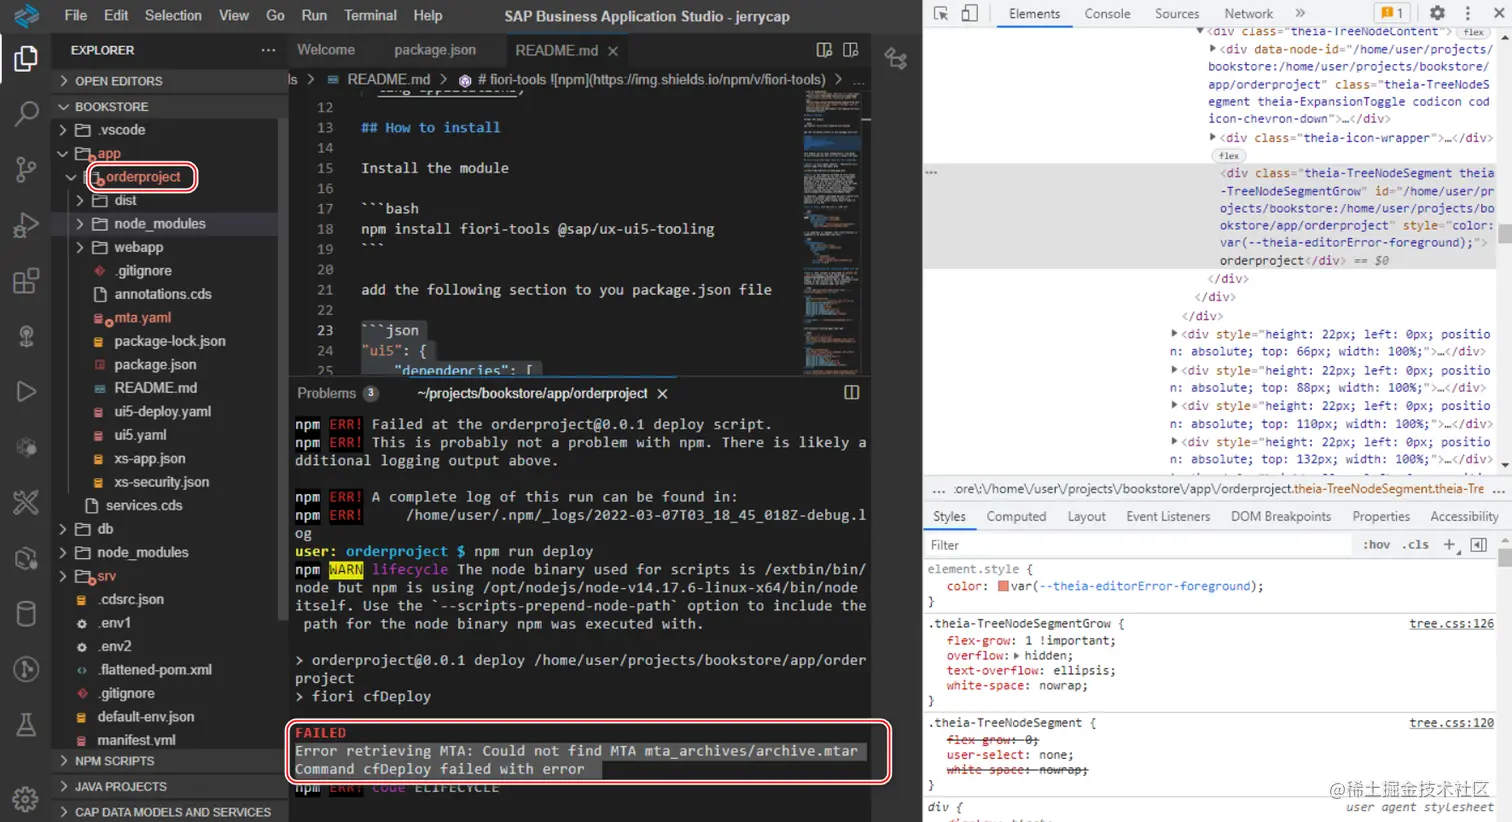
Task: Open the crossed tools icon in activity bar
Action: click(26, 502)
